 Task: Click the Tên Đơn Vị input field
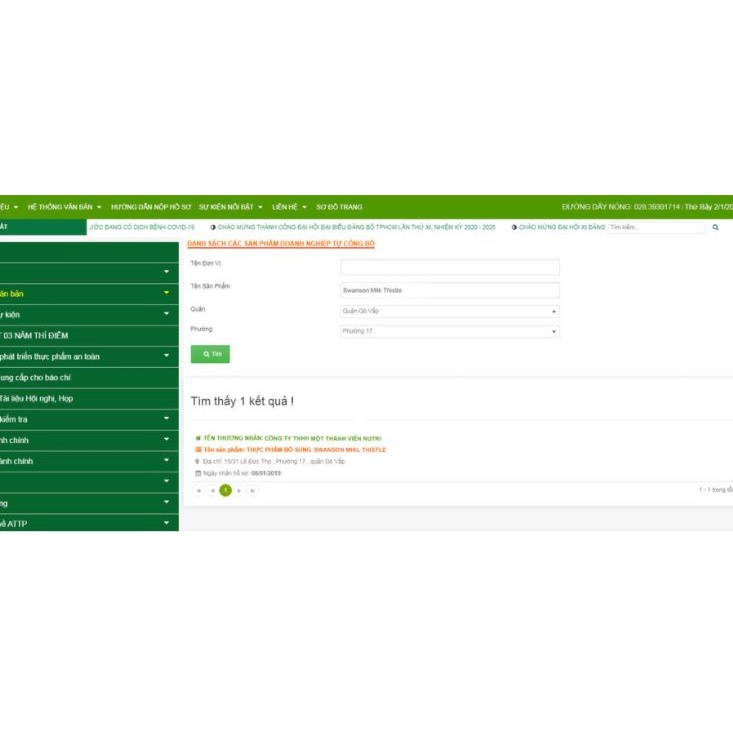click(x=449, y=267)
